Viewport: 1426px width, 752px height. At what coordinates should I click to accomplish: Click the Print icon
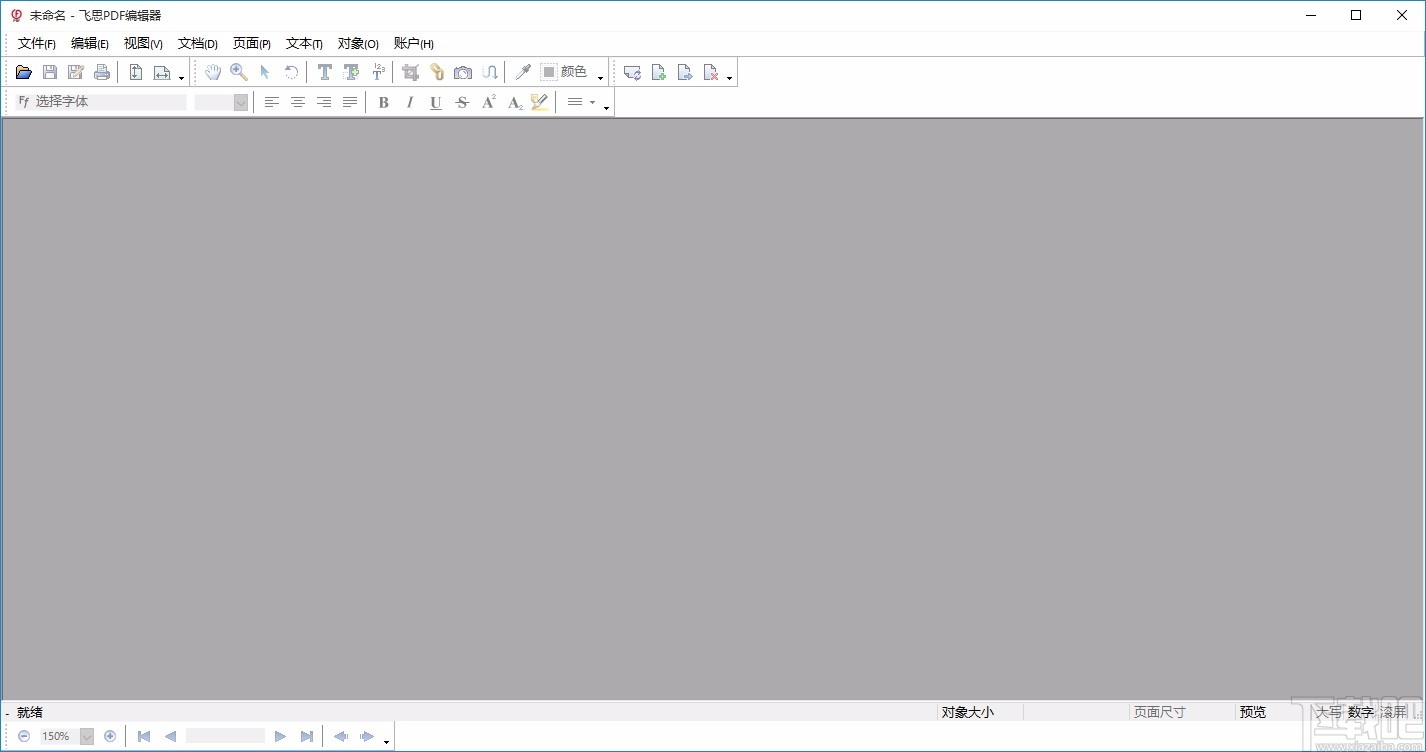(102, 72)
